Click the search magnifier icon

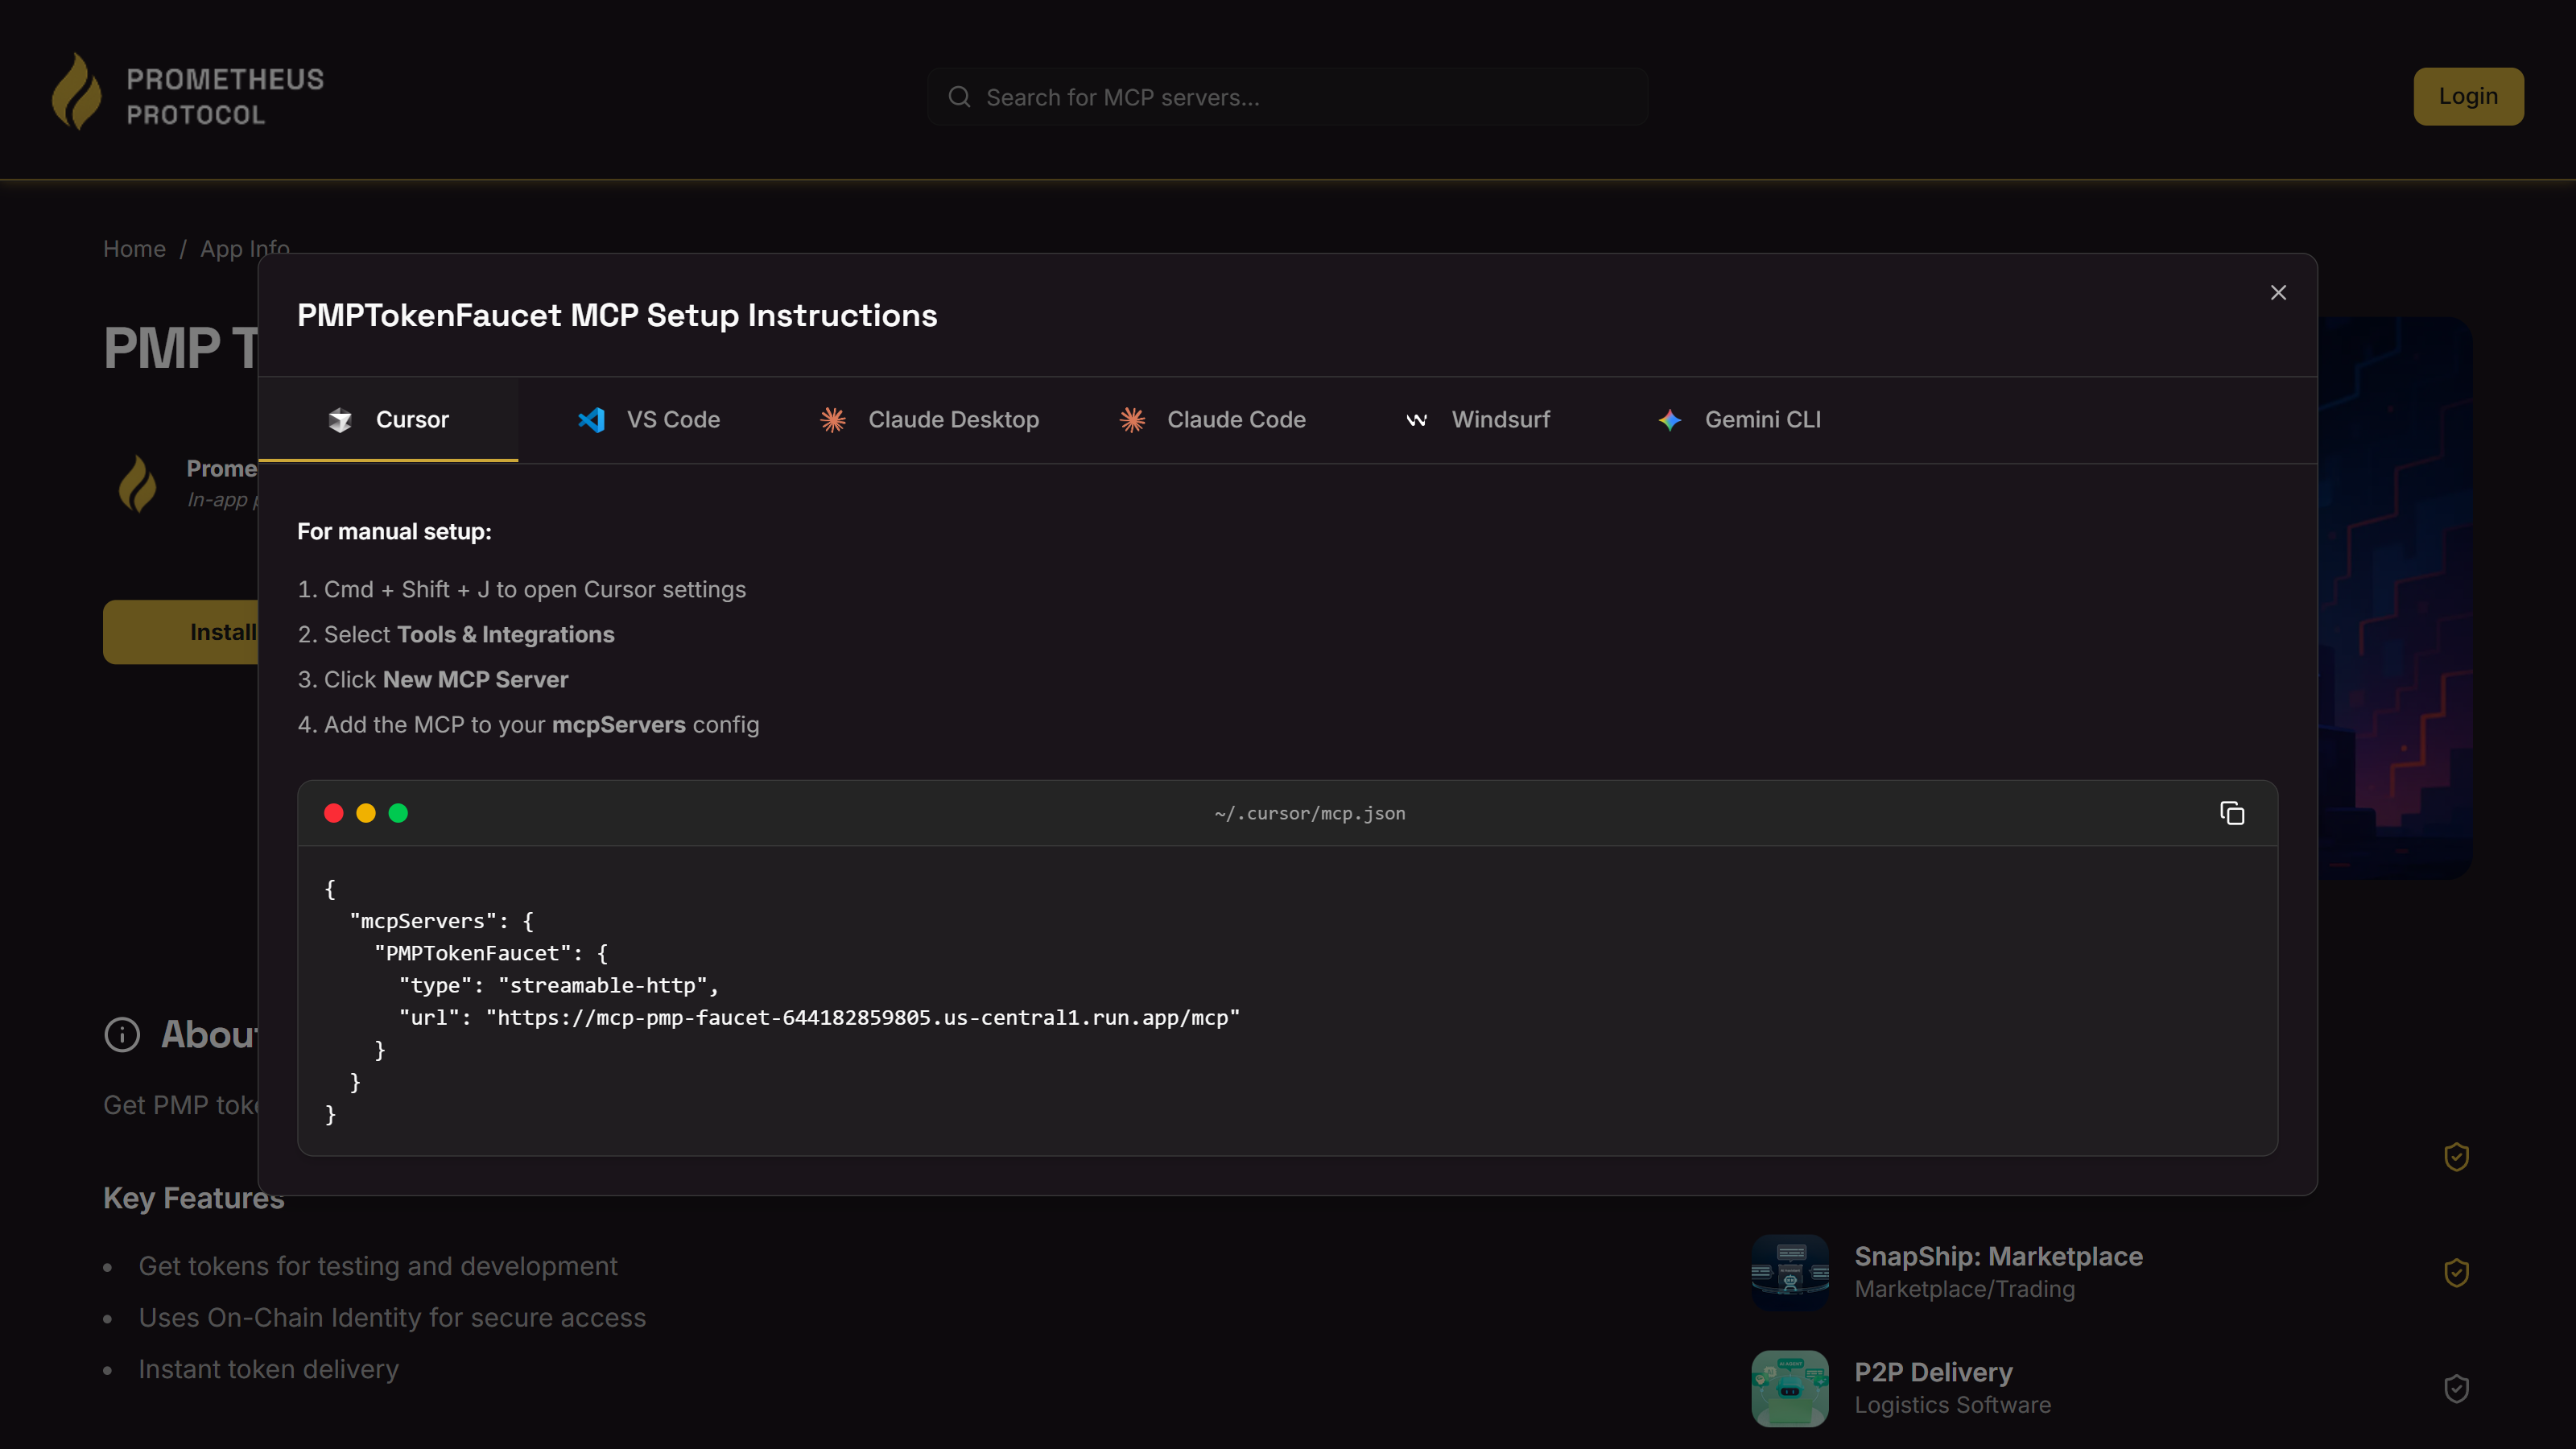959,97
